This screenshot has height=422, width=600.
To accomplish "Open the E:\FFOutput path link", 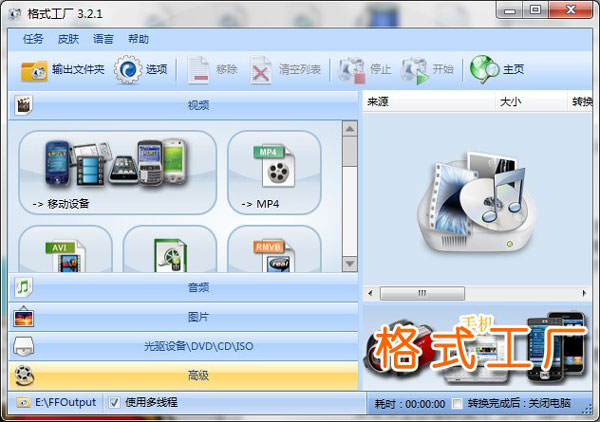I will pyautogui.click(x=65, y=402).
